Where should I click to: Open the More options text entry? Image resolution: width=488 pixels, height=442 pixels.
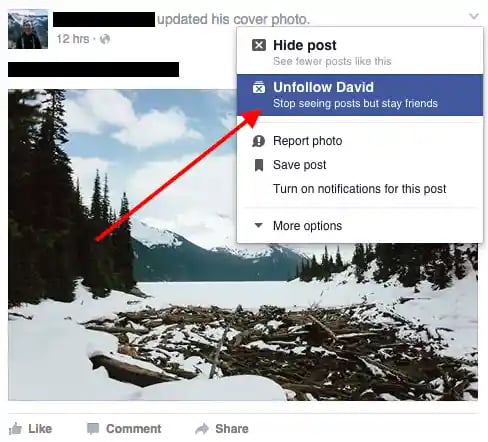point(307,226)
